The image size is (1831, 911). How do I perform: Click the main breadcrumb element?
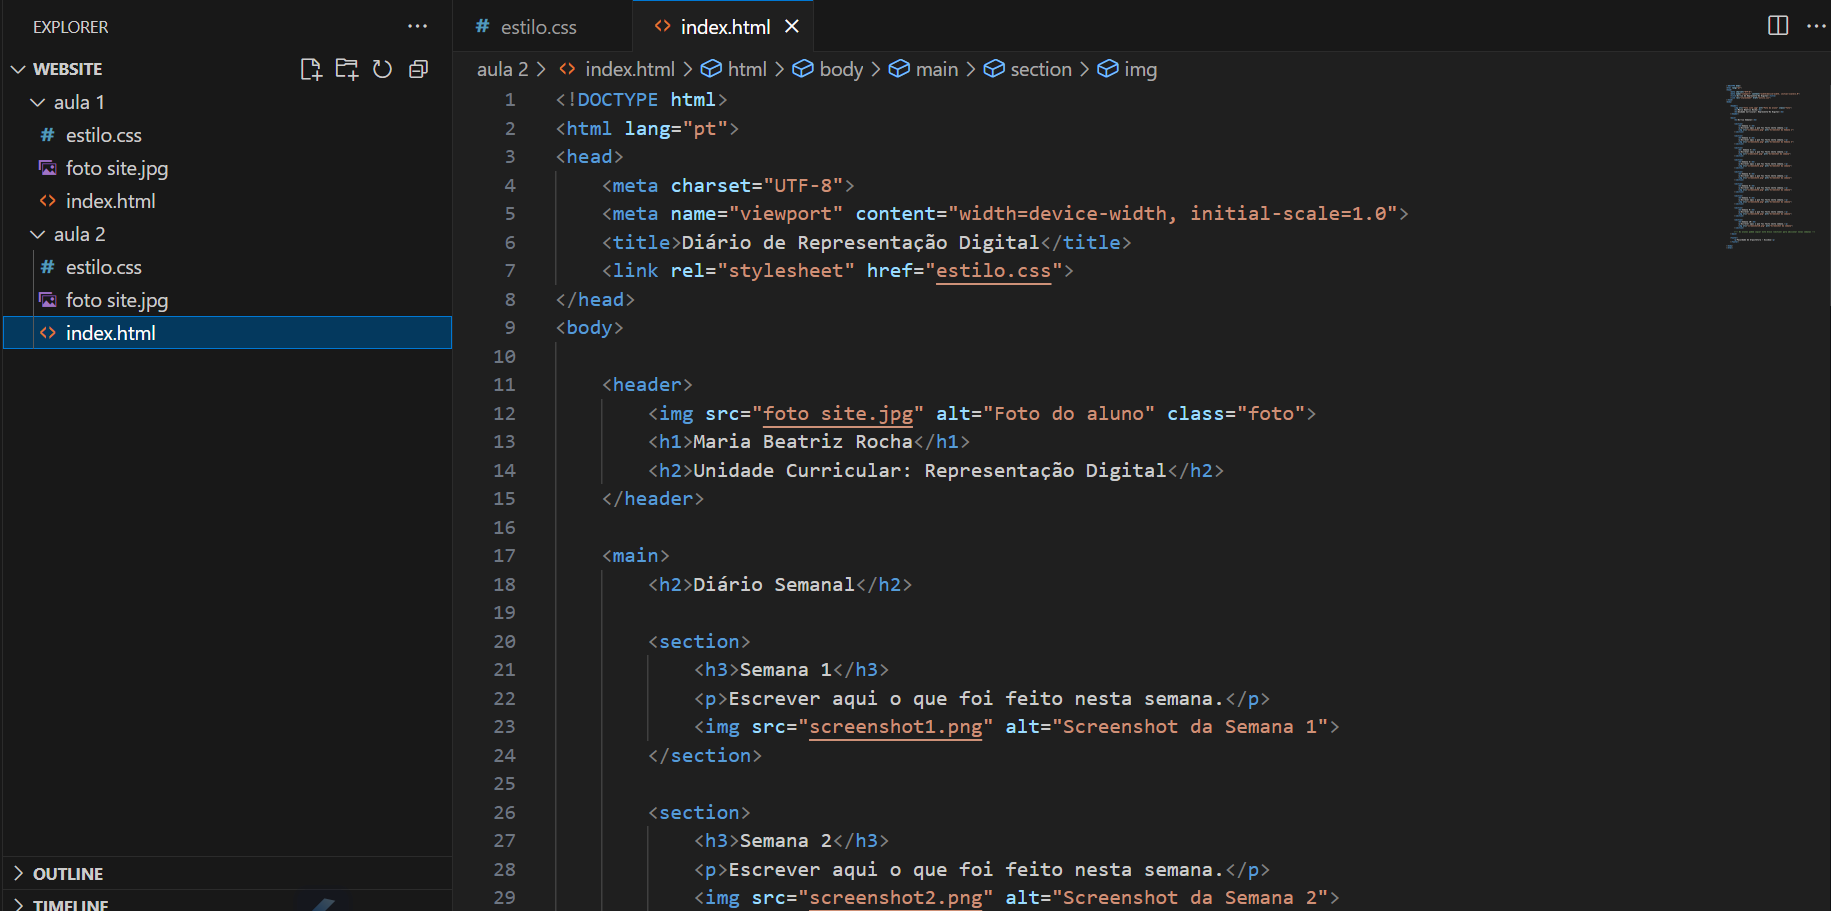pyautogui.click(x=924, y=69)
